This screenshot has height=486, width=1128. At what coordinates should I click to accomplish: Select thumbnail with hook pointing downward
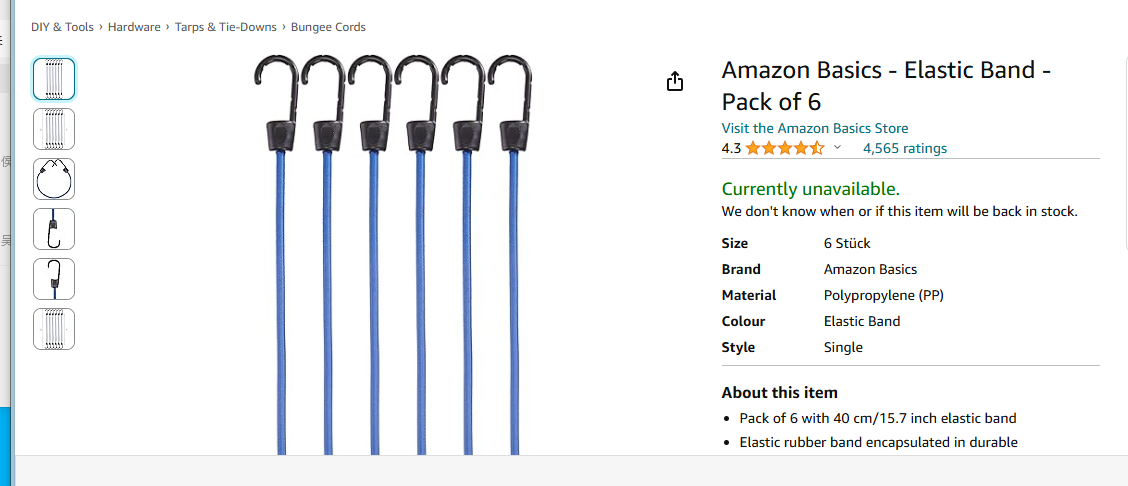coord(54,229)
